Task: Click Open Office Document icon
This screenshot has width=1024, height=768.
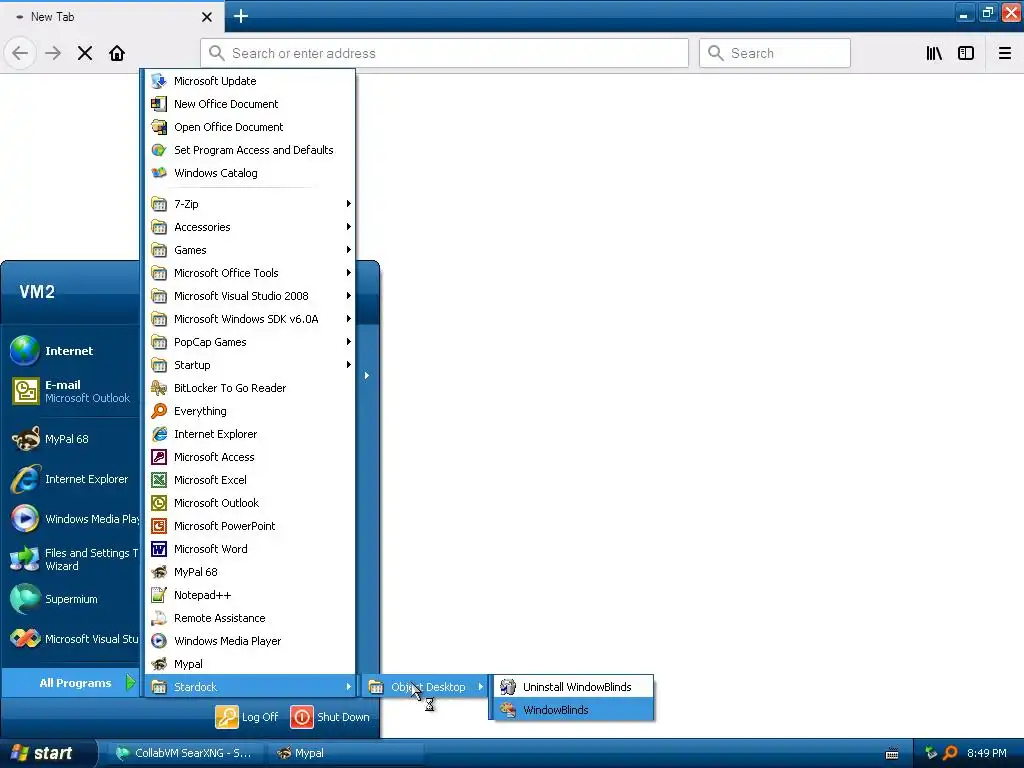Action: [x=159, y=127]
